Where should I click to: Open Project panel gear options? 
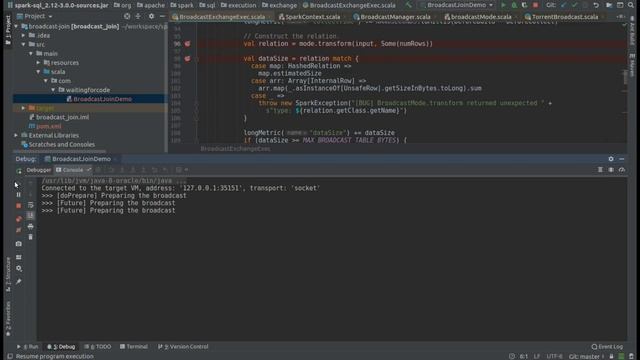point(151,16)
